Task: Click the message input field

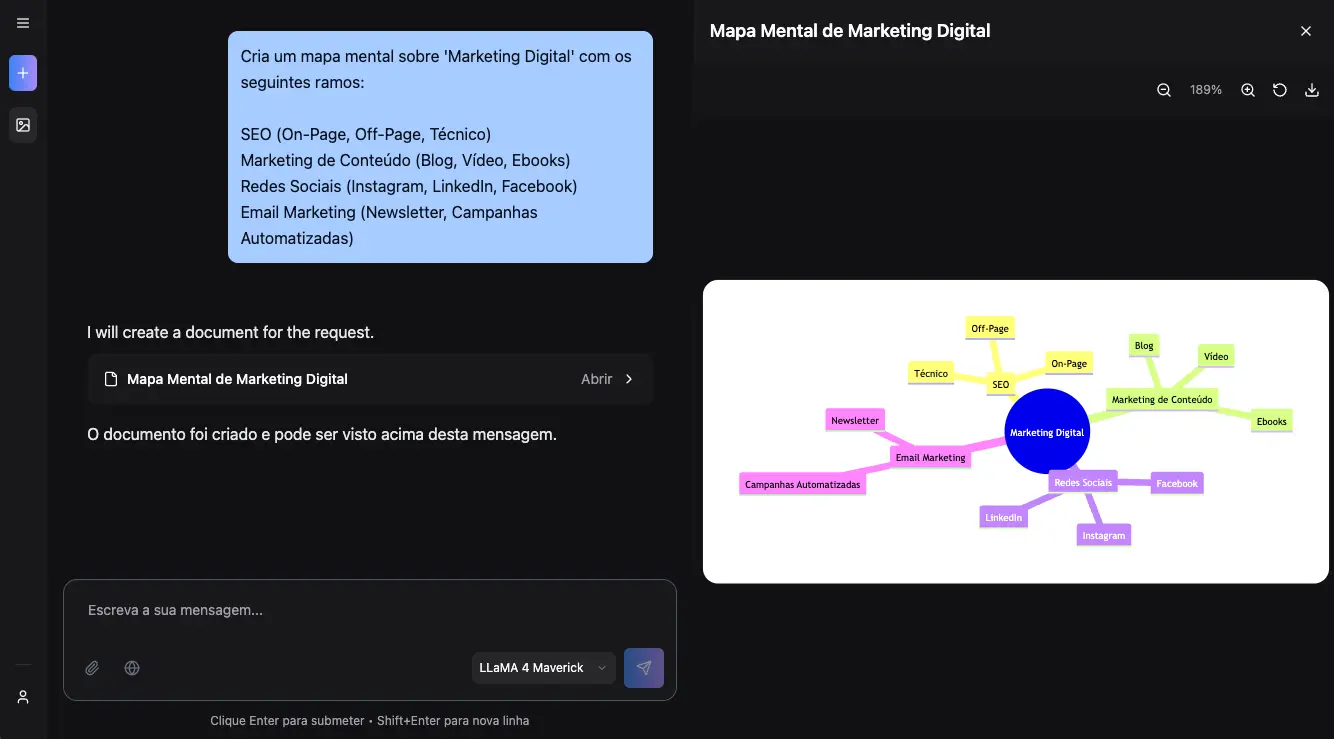Action: (x=370, y=610)
